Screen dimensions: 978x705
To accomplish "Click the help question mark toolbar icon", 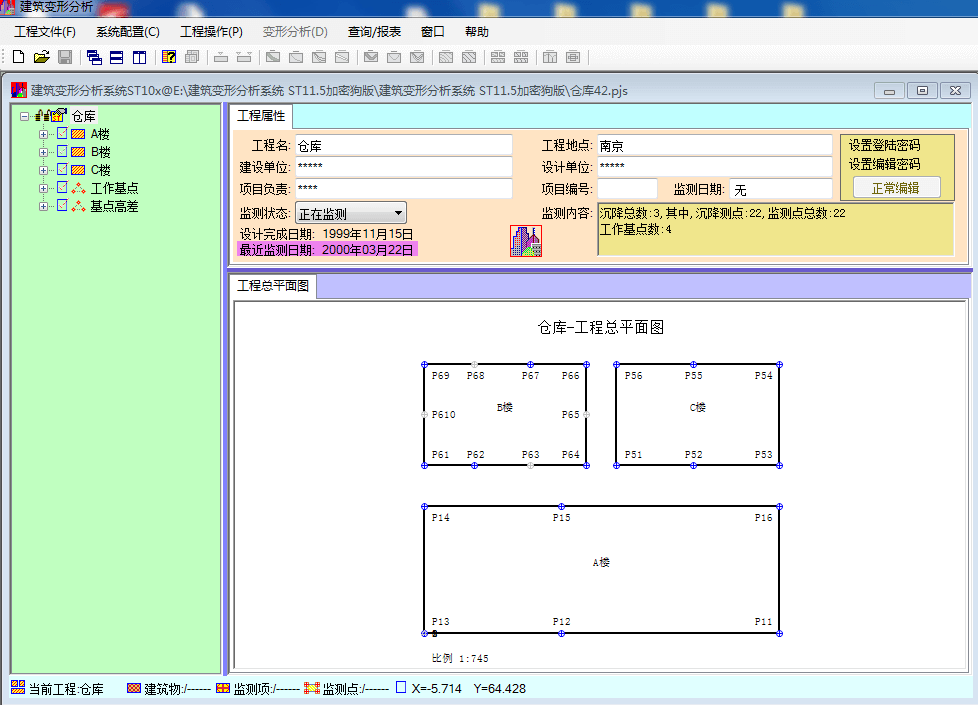I will click(169, 57).
